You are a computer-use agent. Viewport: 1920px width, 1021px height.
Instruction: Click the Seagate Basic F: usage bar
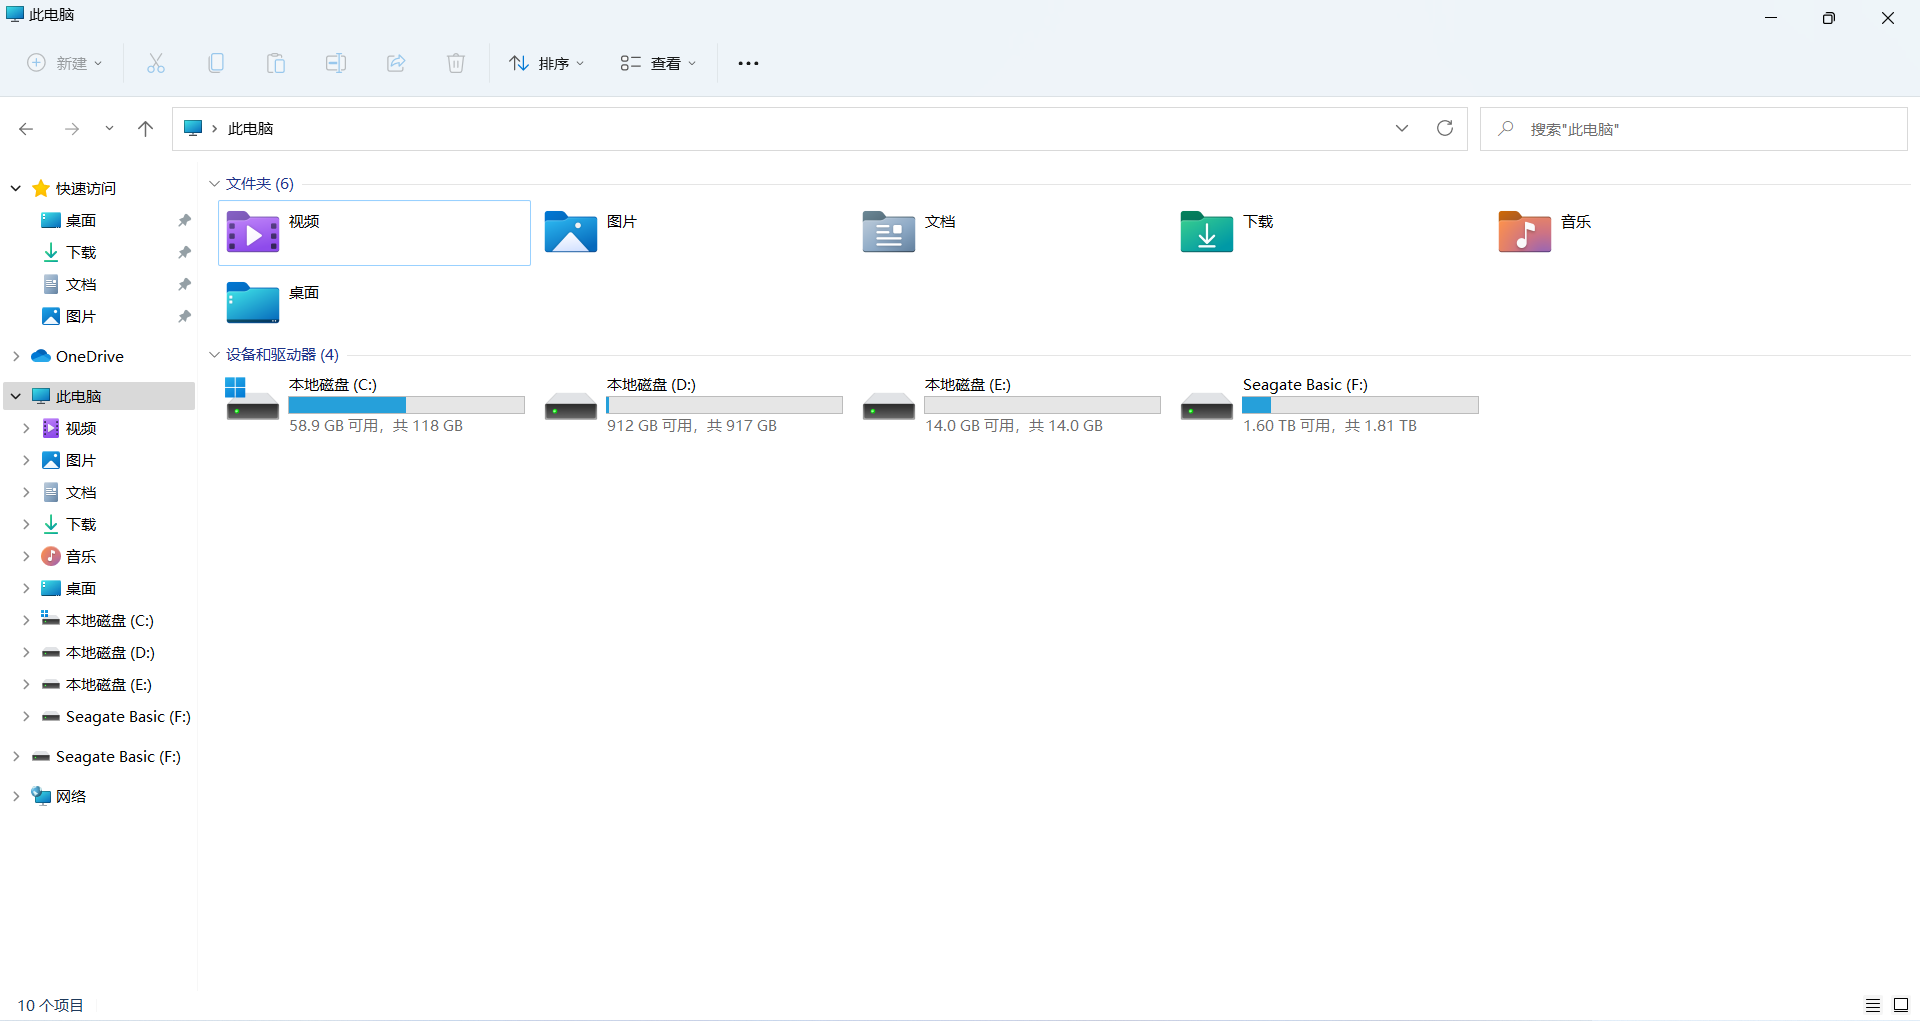click(x=1360, y=405)
